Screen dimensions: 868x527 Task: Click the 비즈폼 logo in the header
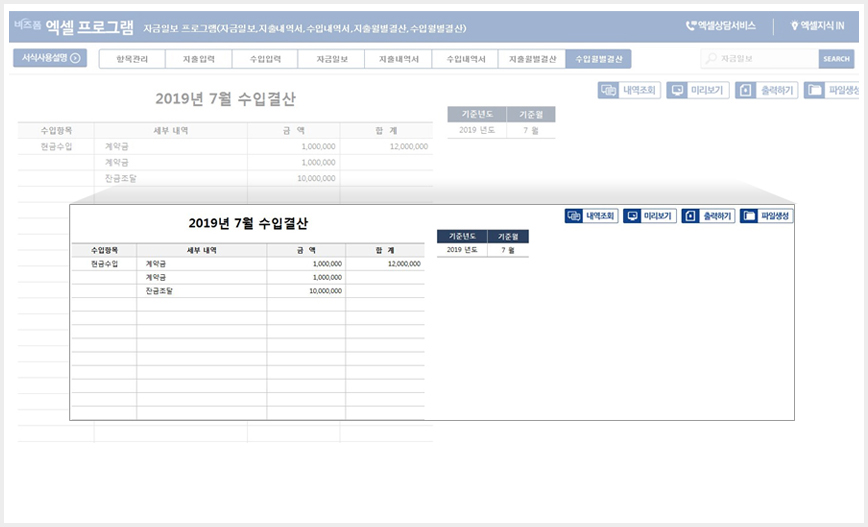[x=27, y=24]
